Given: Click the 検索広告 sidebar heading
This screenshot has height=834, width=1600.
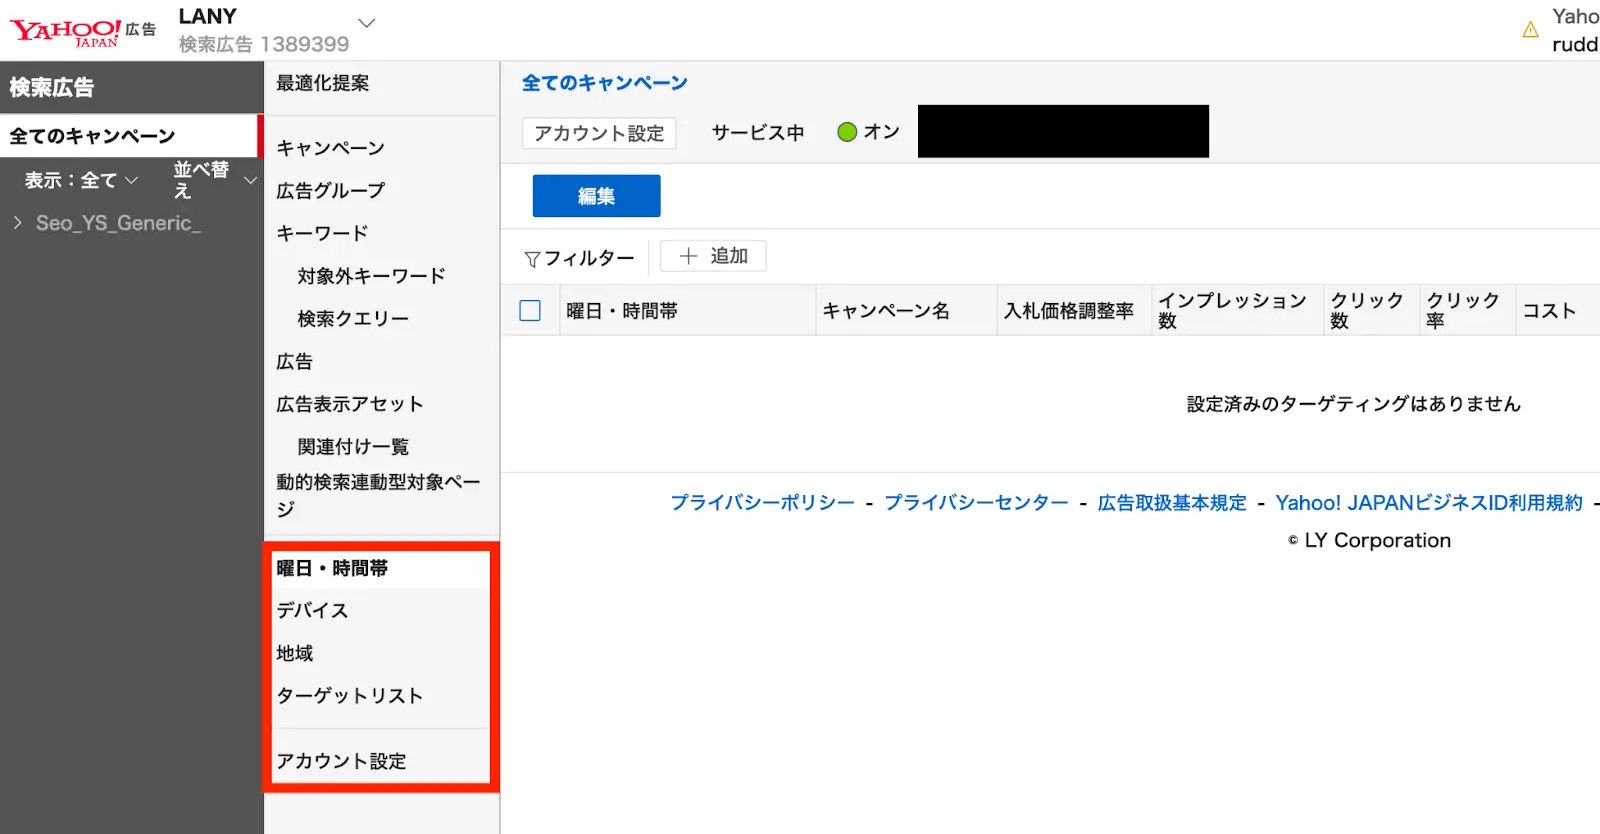Looking at the screenshot, I should point(52,87).
